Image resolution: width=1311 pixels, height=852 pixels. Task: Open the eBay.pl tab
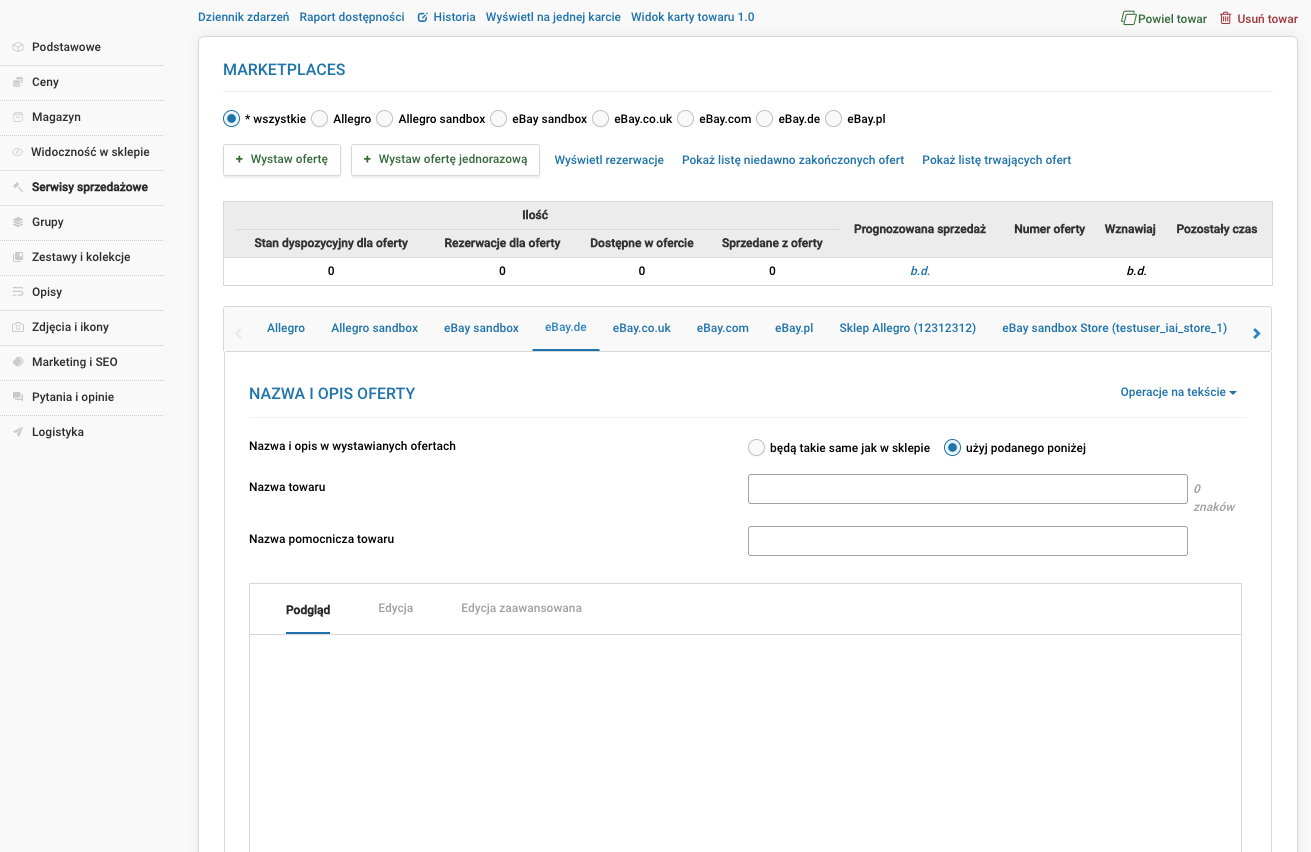click(x=794, y=328)
